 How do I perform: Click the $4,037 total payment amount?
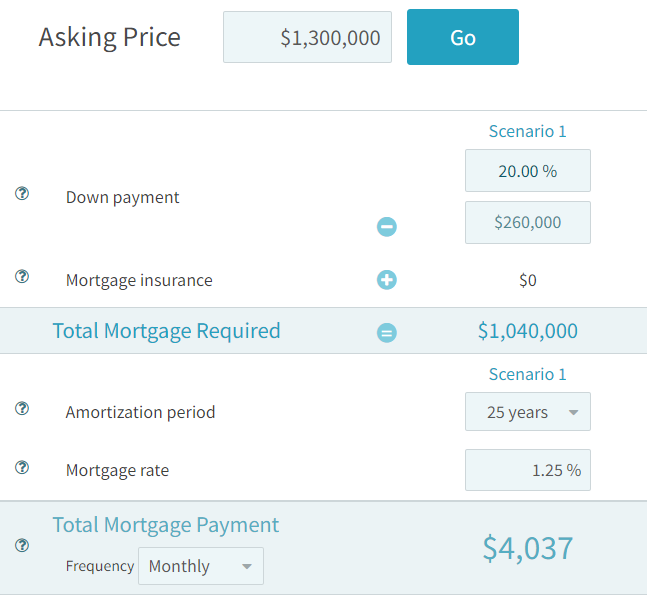click(528, 548)
